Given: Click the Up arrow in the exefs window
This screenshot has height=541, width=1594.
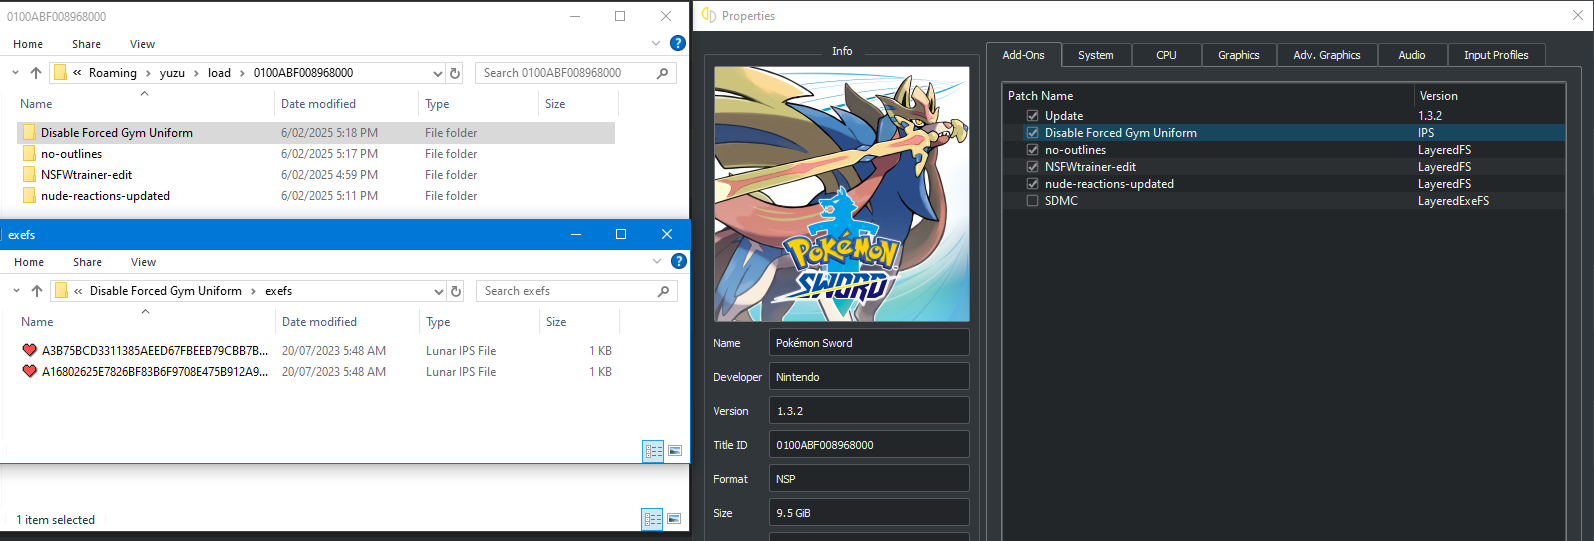Looking at the screenshot, I should pyautogui.click(x=37, y=291).
